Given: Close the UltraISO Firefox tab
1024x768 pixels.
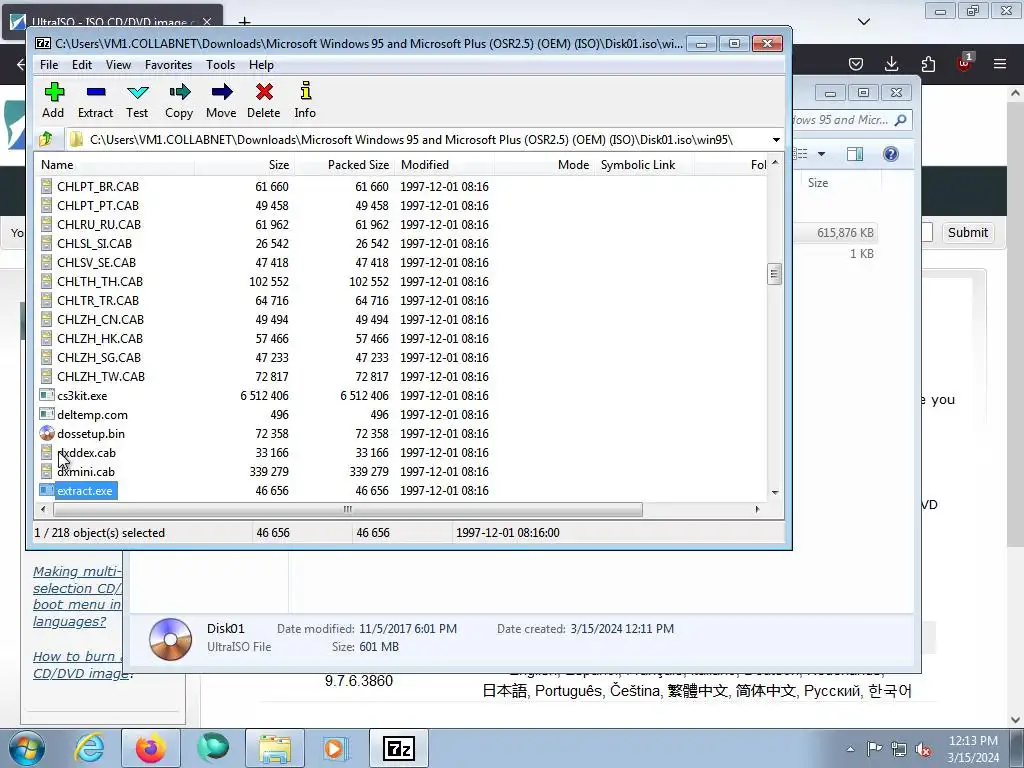Looking at the screenshot, I should tap(207, 22).
